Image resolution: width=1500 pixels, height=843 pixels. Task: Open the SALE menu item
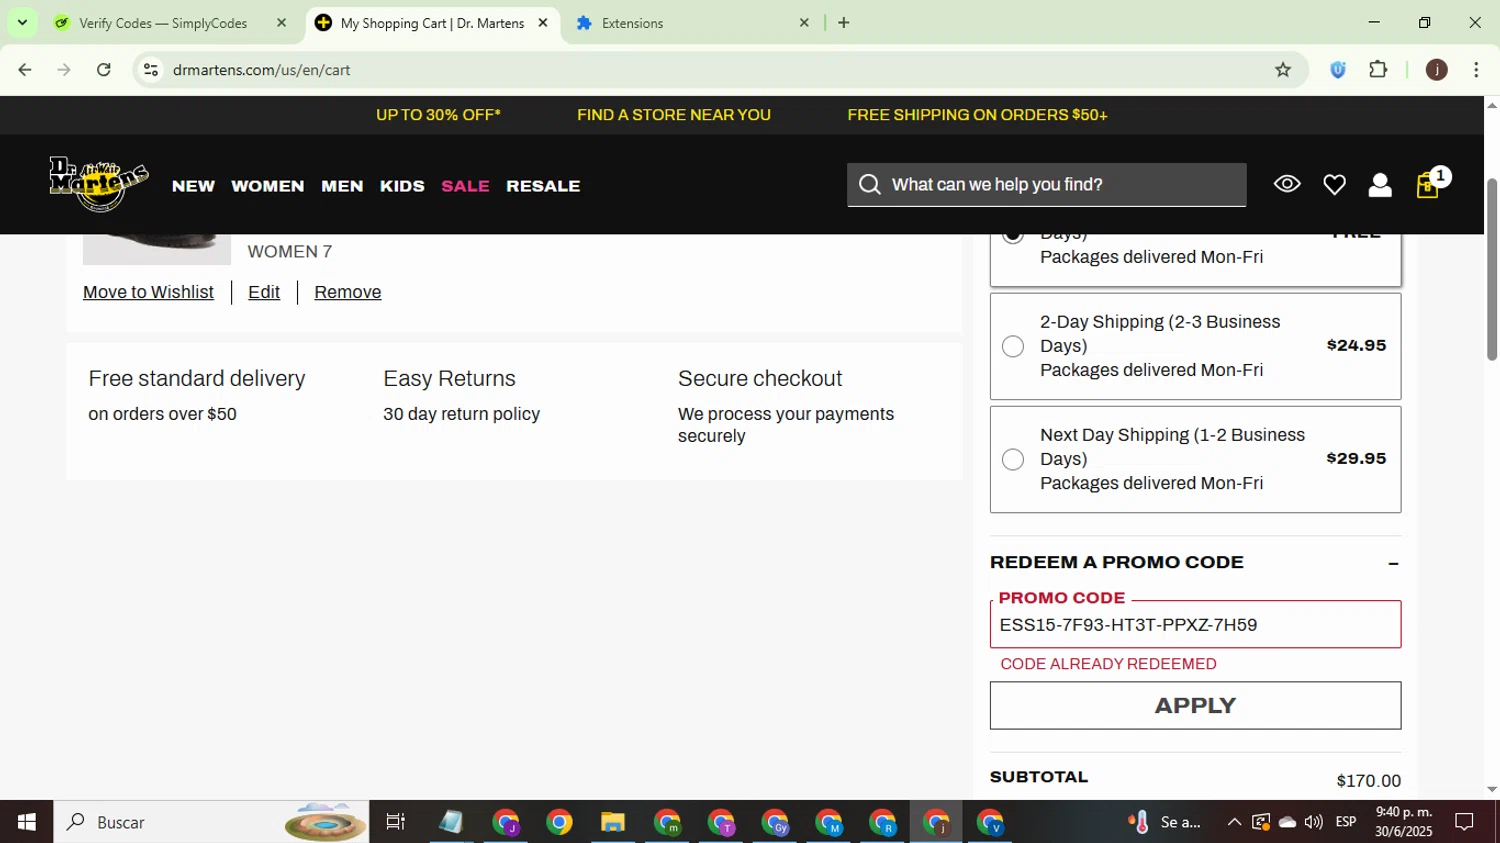(x=465, y=186)
